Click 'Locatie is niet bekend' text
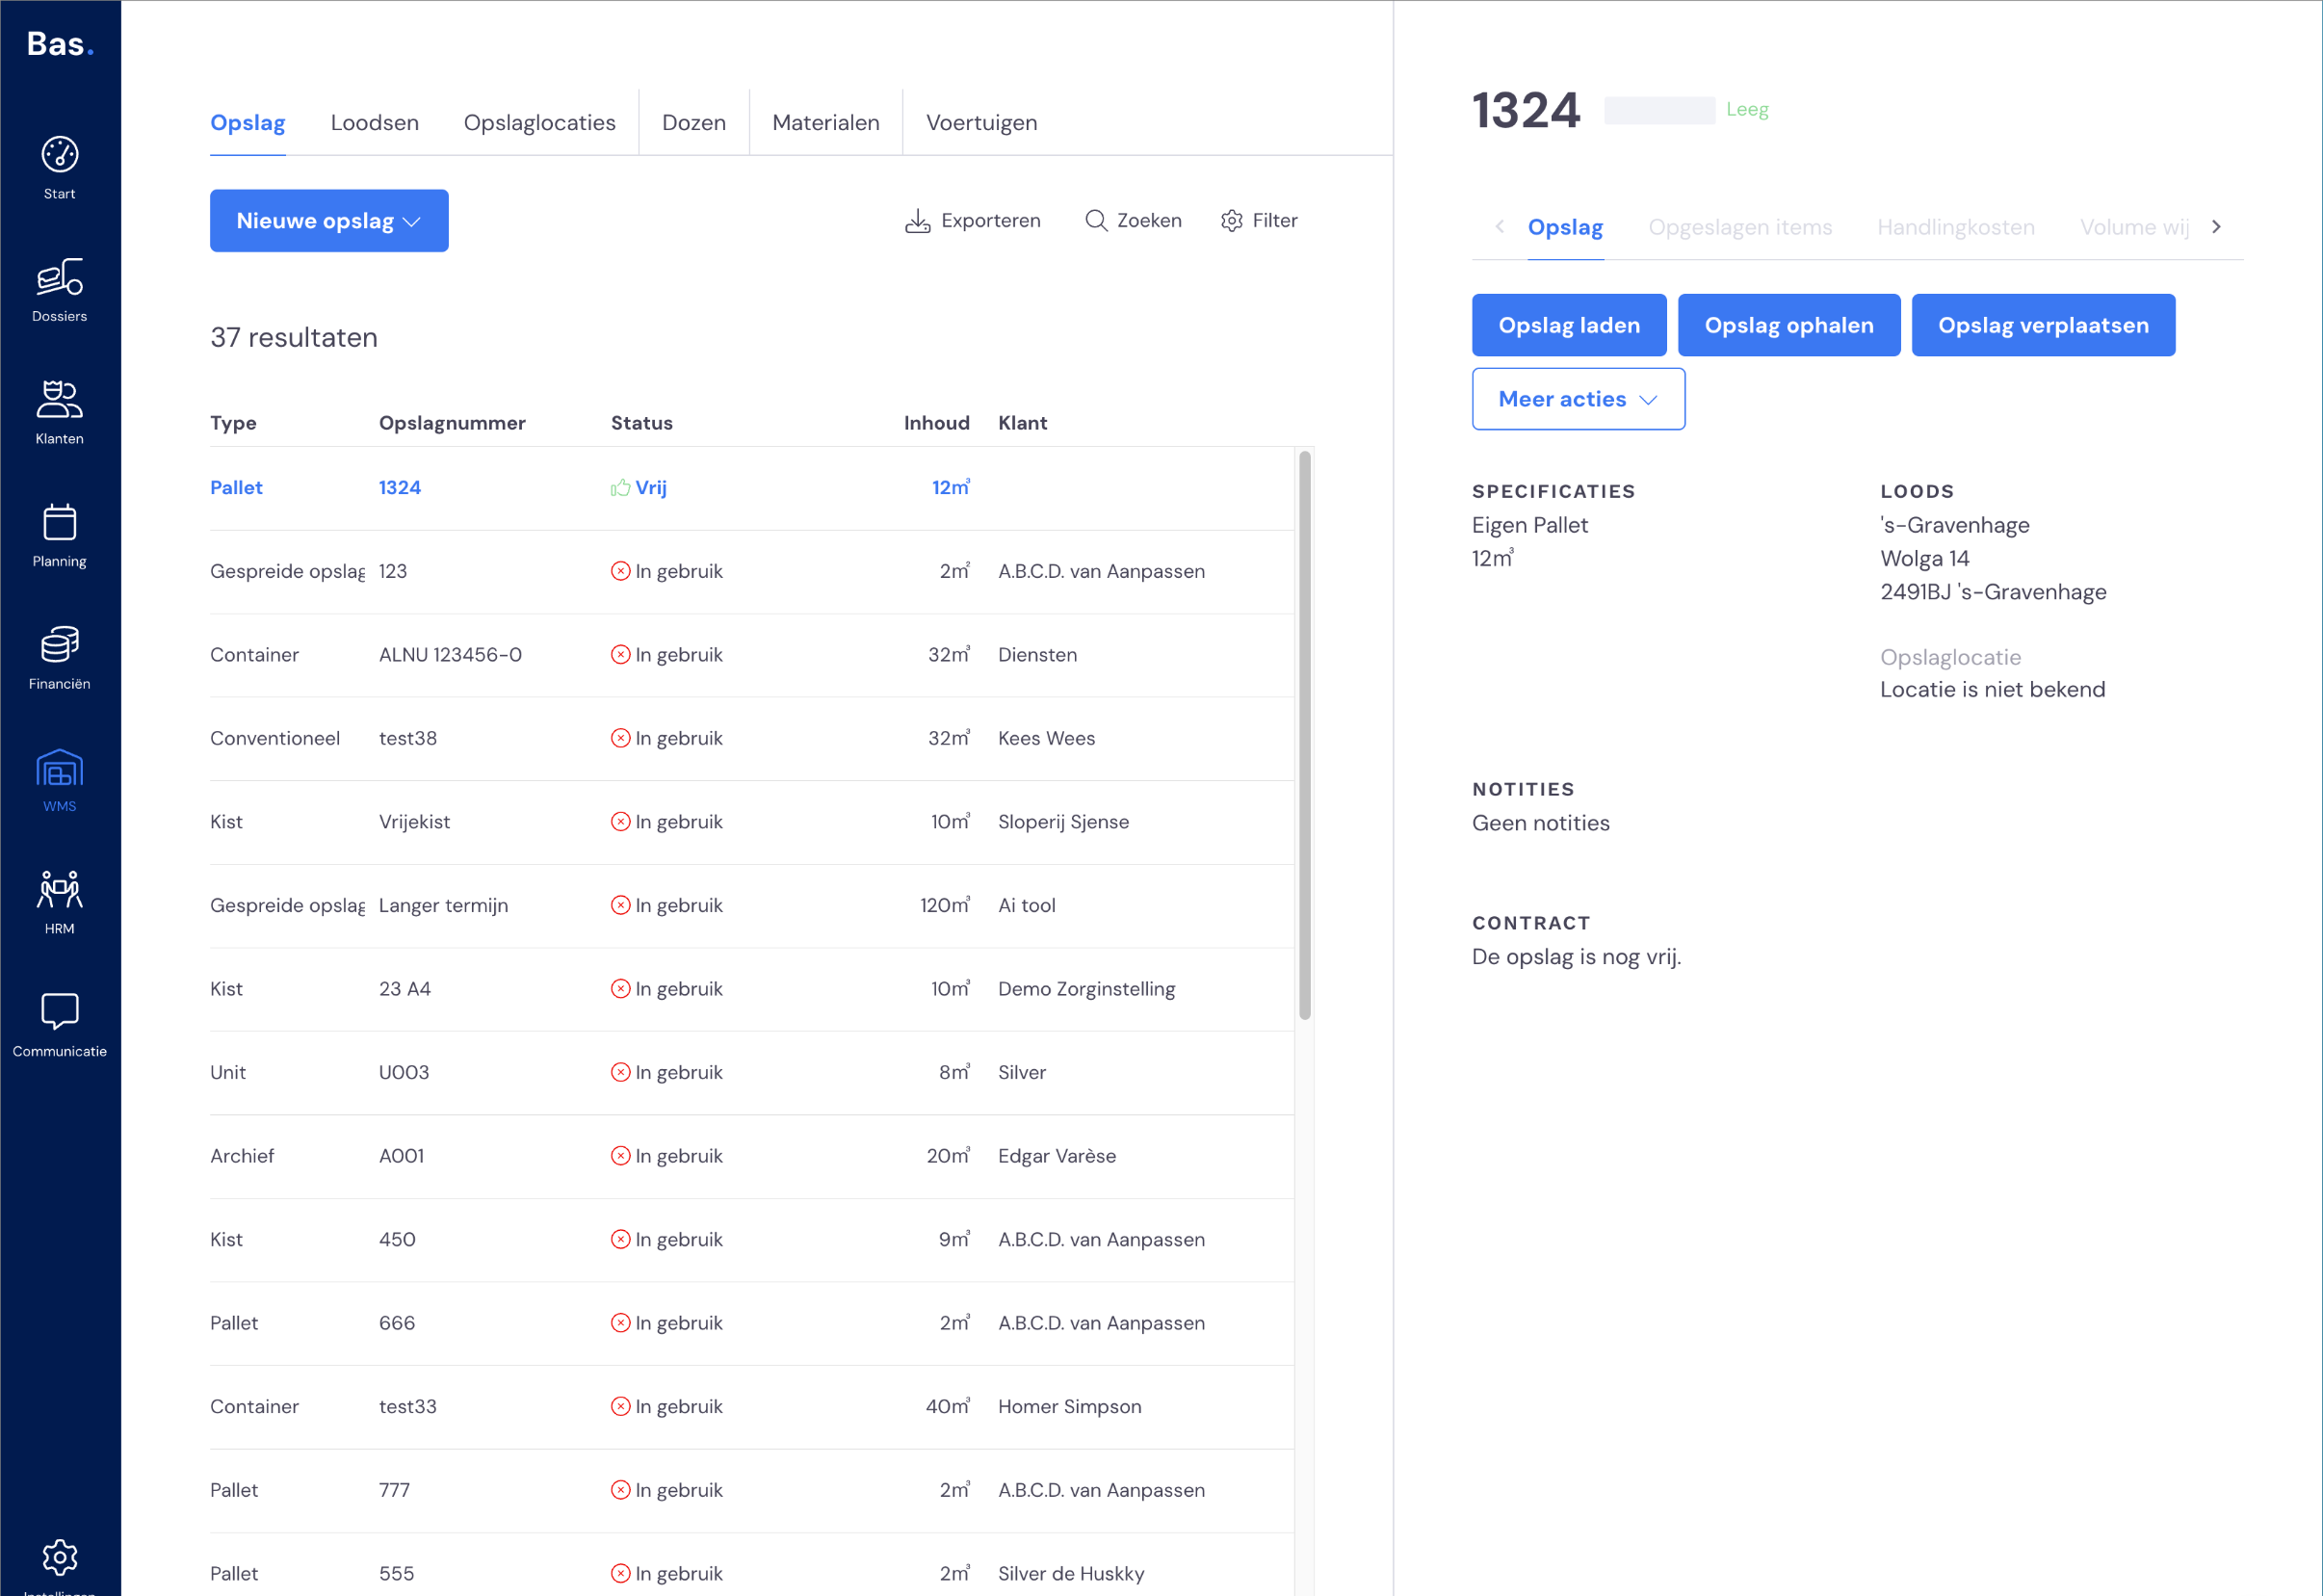The height and width of the screenshot is (1596, 2323). point(1992,690)
